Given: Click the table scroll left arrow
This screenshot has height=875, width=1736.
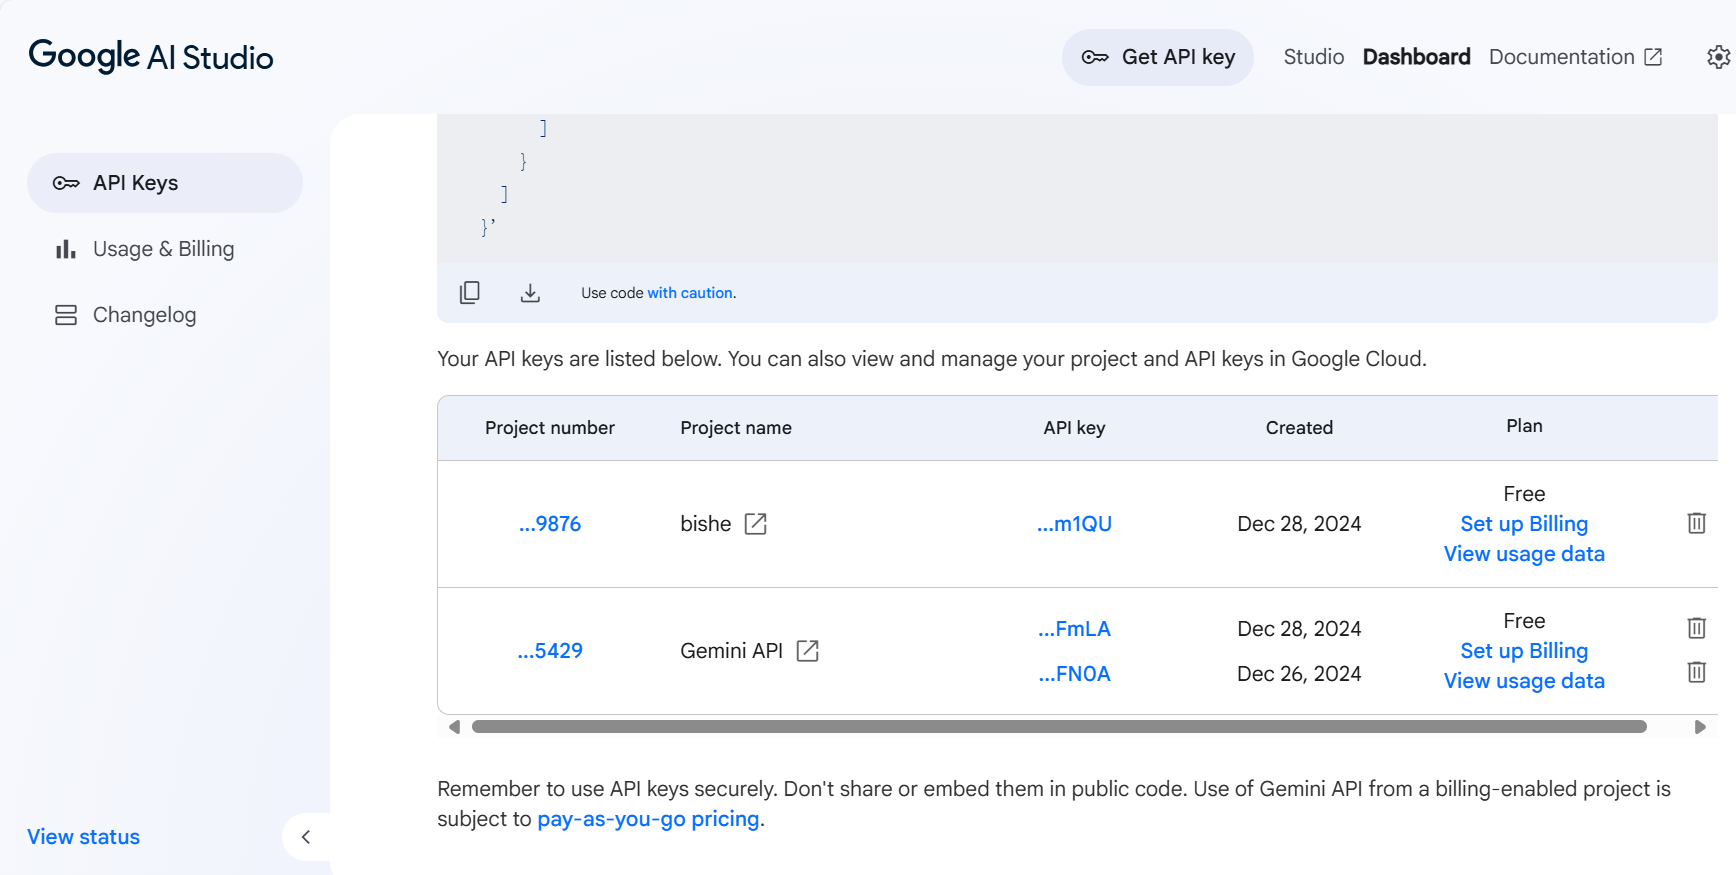Looking at the screenshot, I should (454, 727).
